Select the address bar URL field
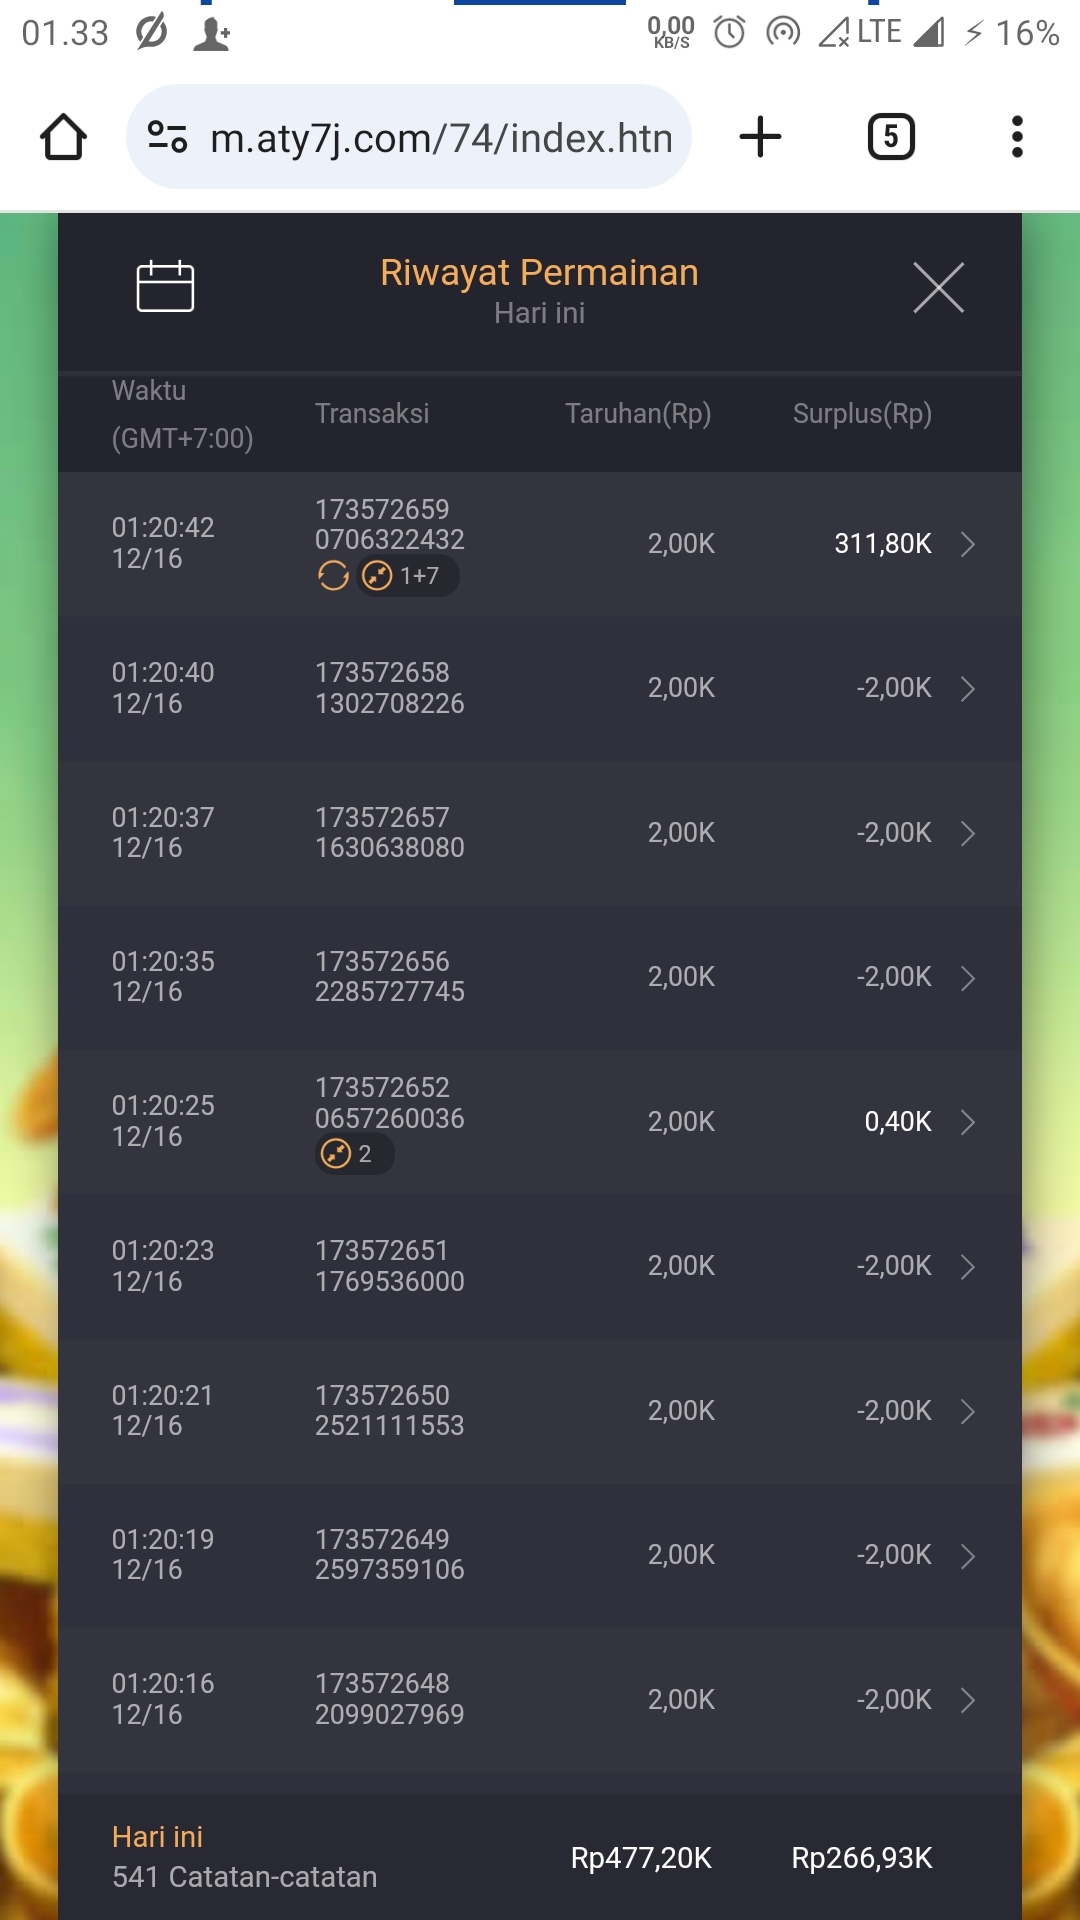The image size is (1080, 1920). 440,138
